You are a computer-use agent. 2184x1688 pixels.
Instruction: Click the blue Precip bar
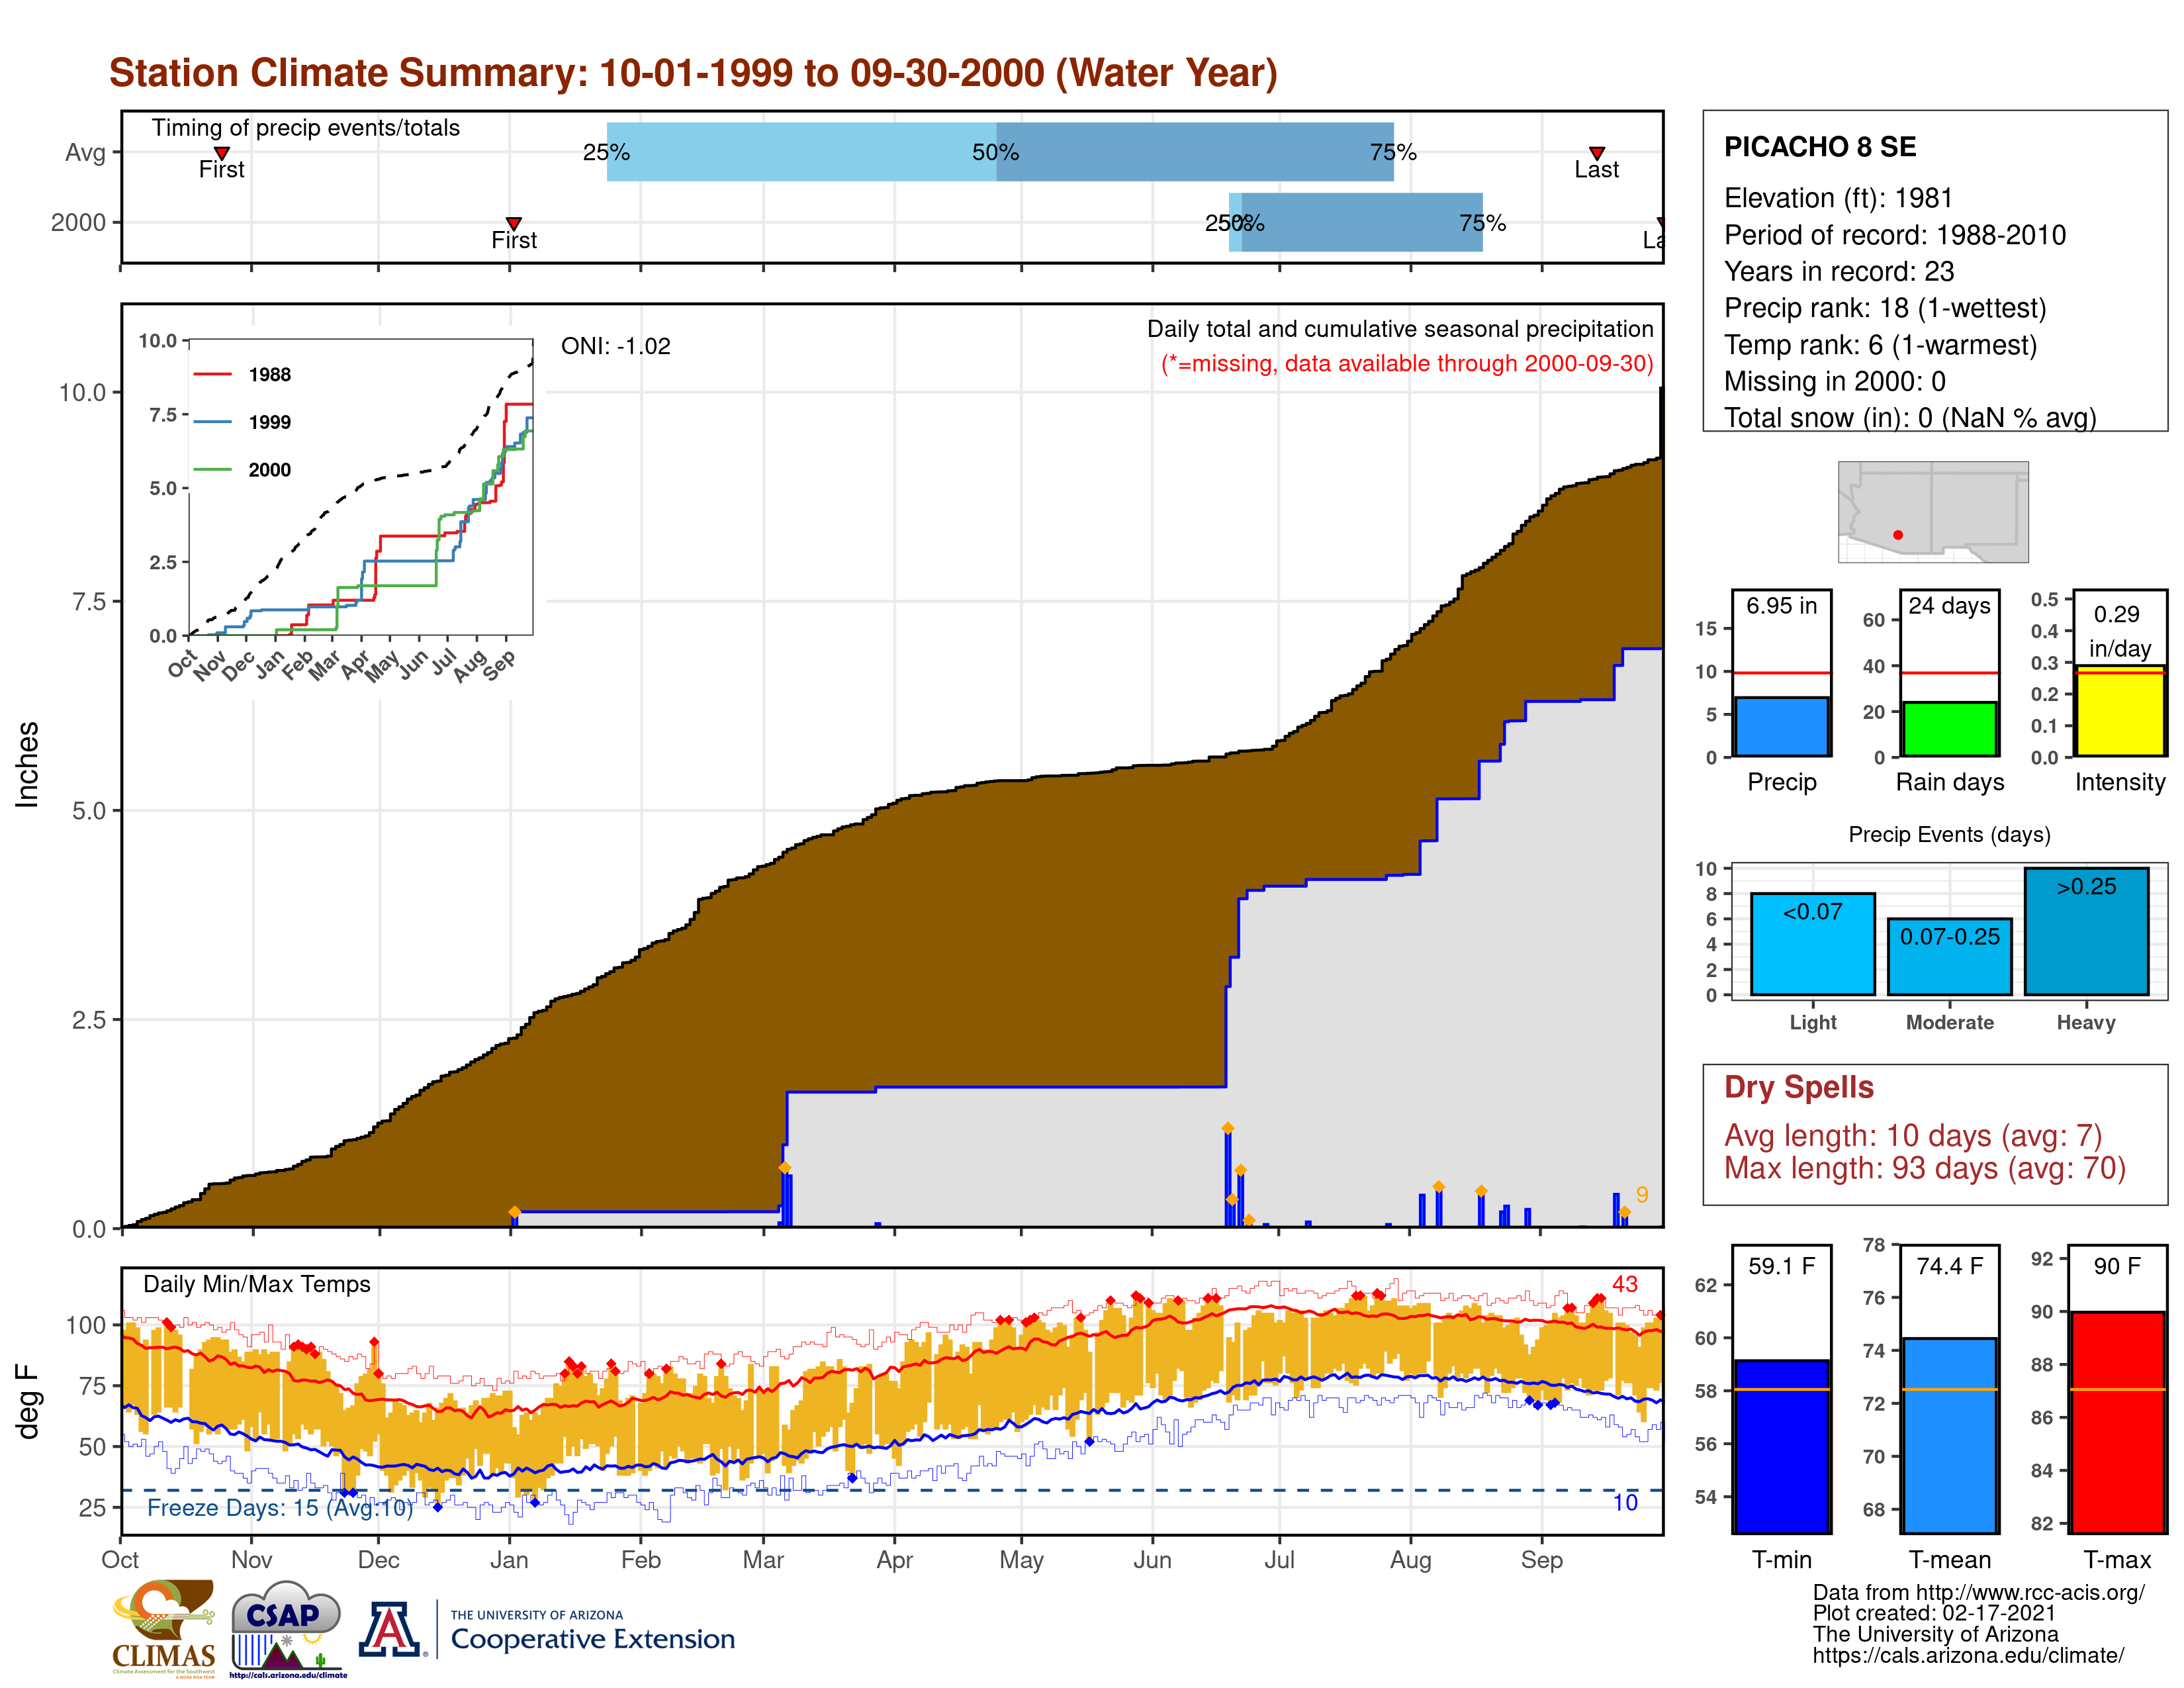pos(1781,726)
